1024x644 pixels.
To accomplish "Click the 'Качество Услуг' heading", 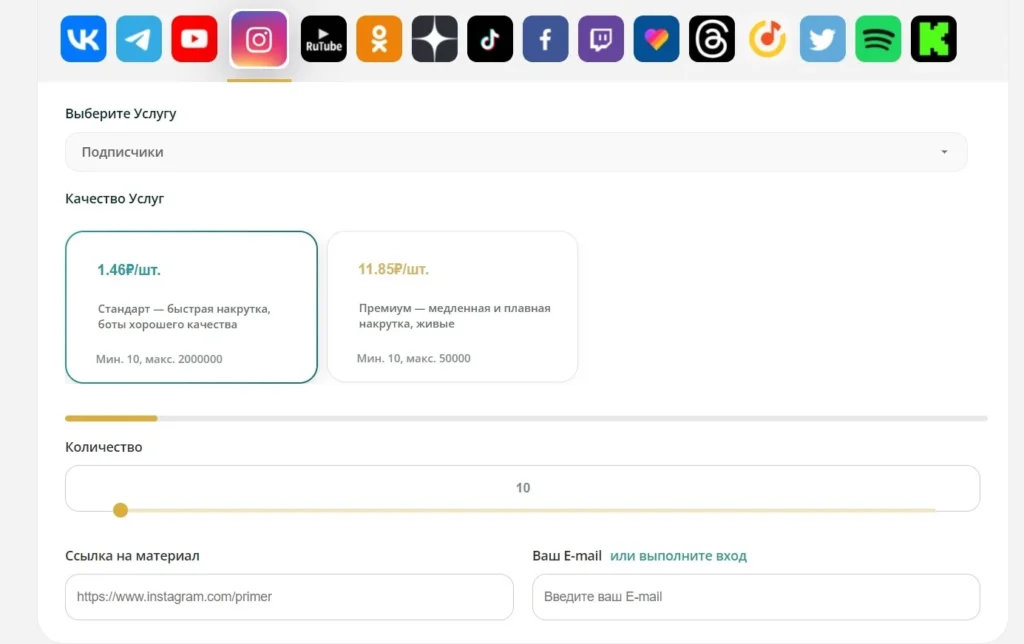I will click(x=114, y=199).
